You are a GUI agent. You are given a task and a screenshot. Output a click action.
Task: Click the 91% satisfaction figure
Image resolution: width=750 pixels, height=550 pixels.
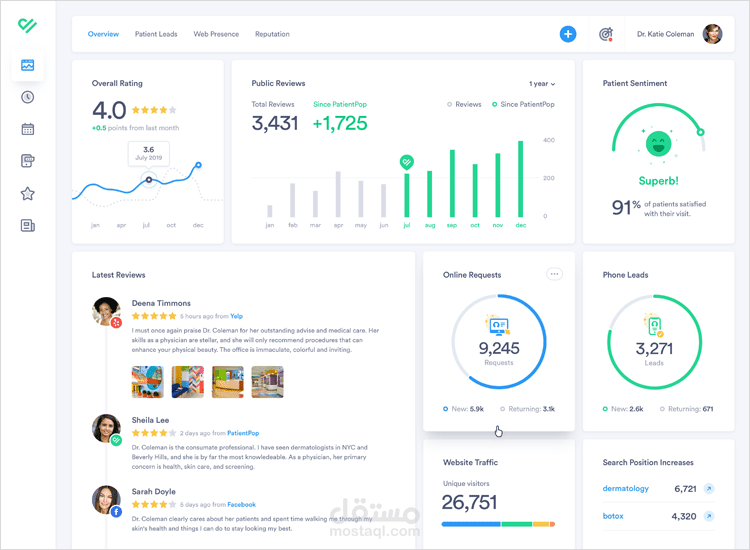coord(626,207)
